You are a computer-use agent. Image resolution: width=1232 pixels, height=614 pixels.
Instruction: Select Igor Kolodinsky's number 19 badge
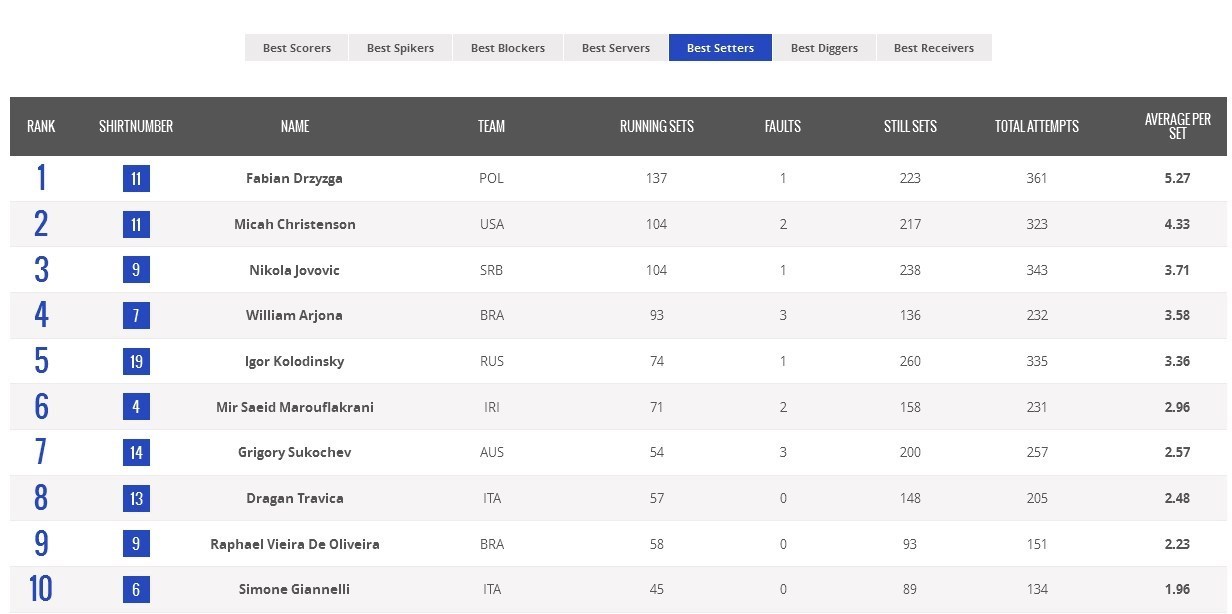click(x=136, y=362)
